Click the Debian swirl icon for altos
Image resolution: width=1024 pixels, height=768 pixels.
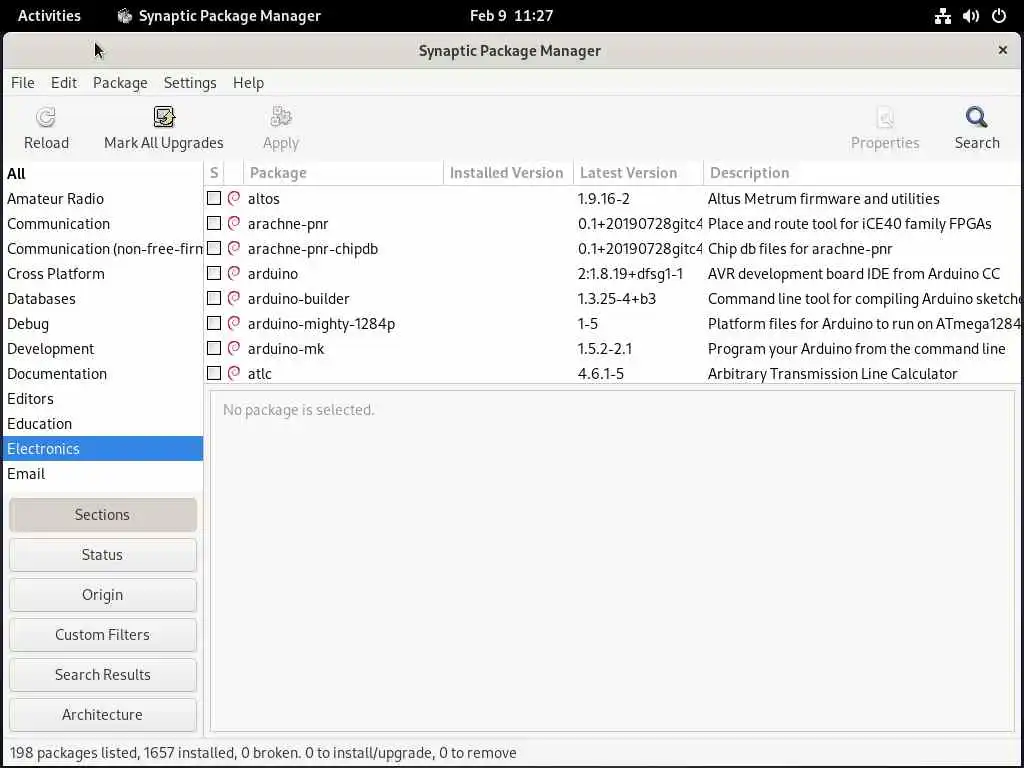pos(234,198)
